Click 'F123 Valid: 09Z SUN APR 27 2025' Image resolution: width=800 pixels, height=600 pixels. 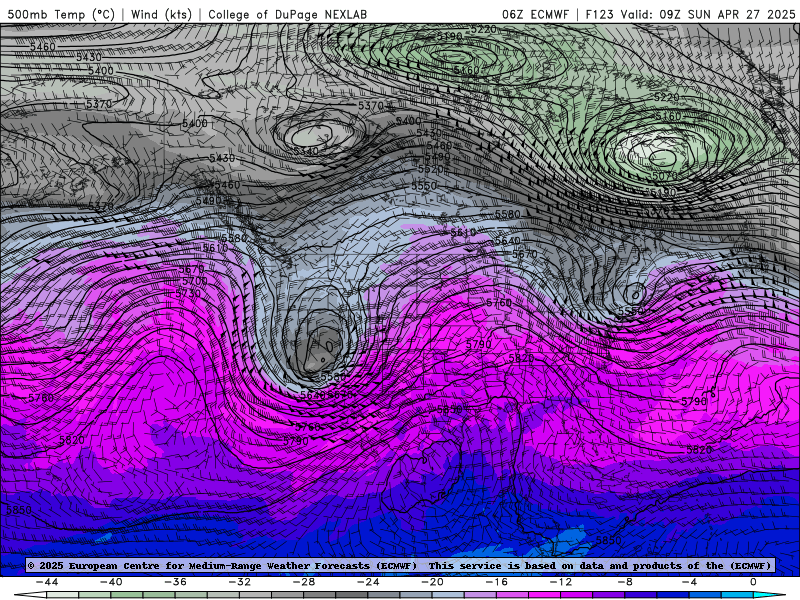(690, 14)
